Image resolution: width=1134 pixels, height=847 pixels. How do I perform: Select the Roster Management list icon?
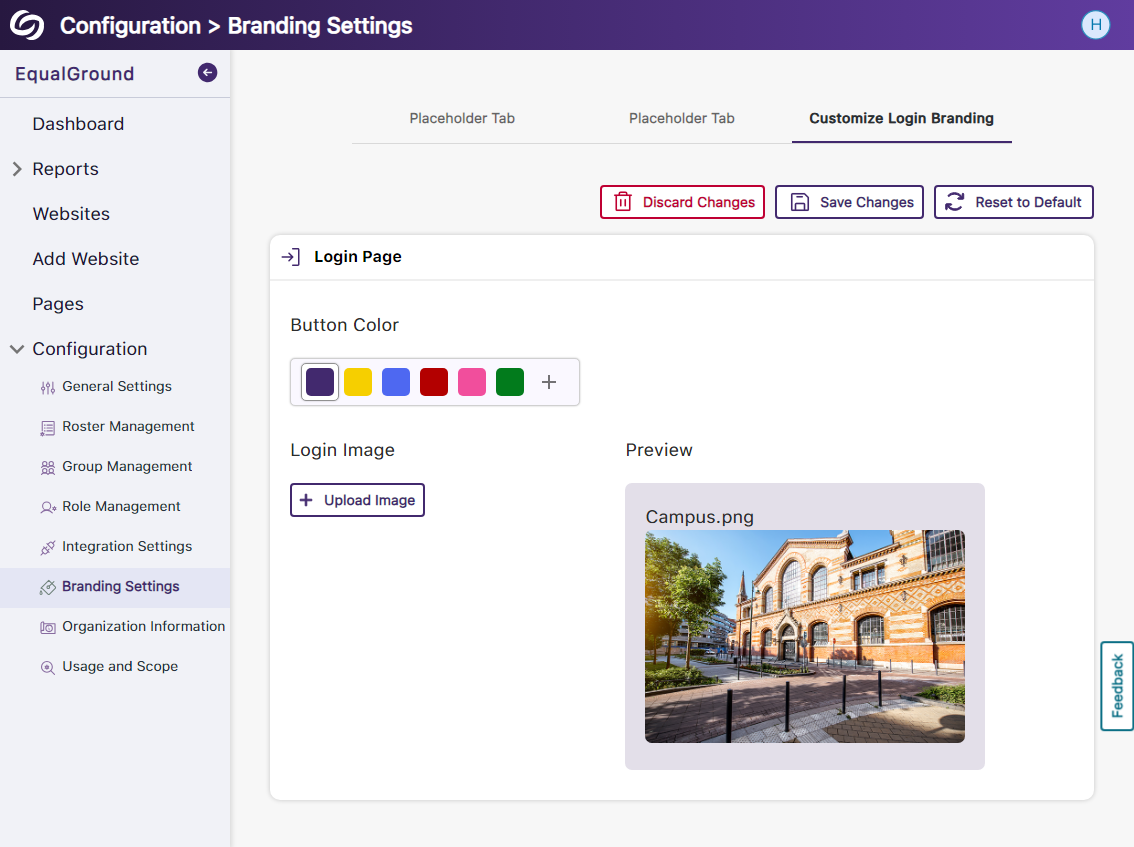(x=48, y=426)
